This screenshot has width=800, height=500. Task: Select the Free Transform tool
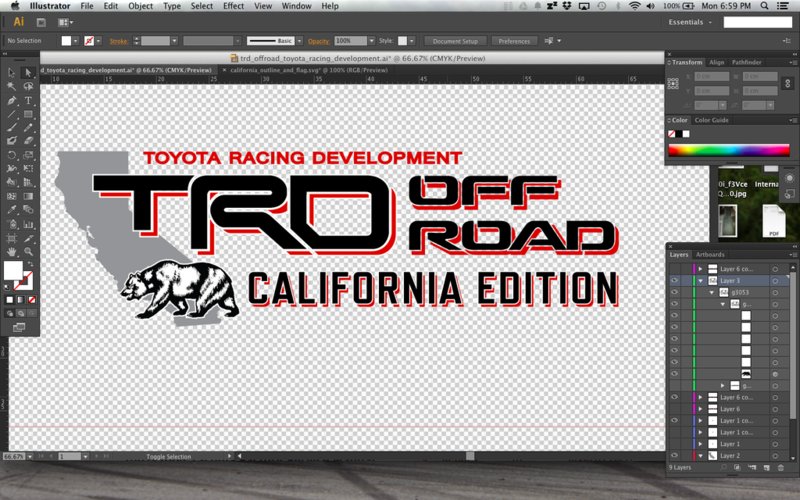(x=28, y=168)
